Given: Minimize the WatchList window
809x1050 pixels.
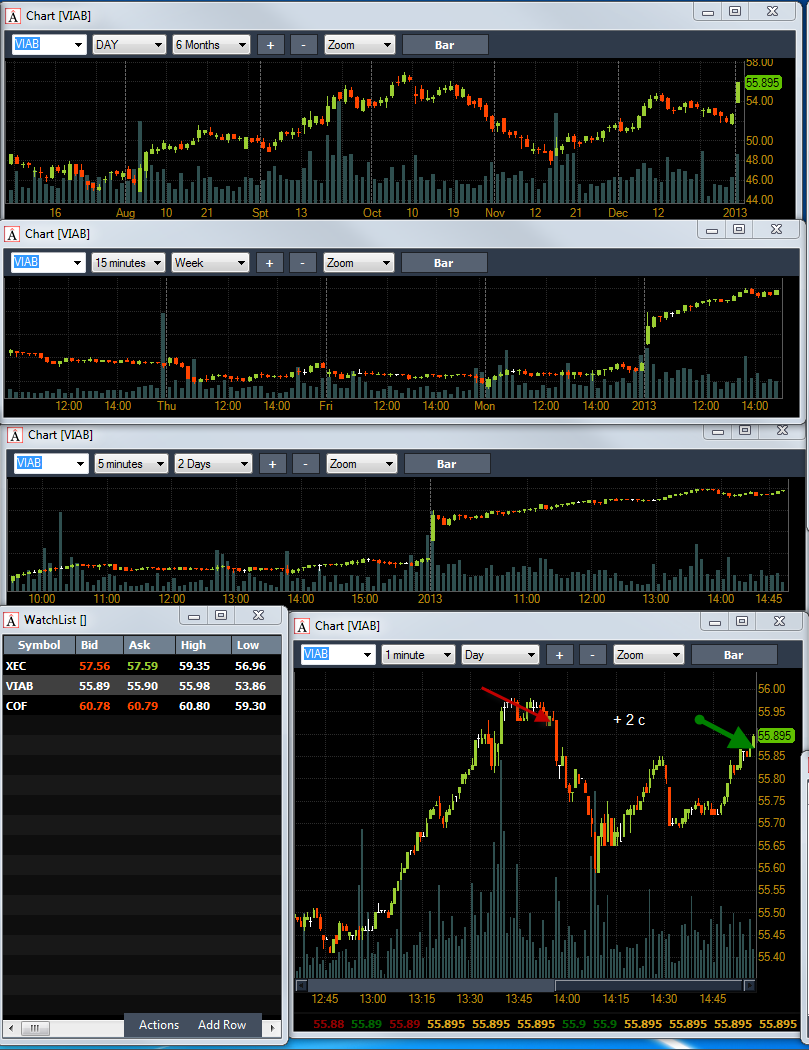Looking at the screenshot, I should point(194,615).
